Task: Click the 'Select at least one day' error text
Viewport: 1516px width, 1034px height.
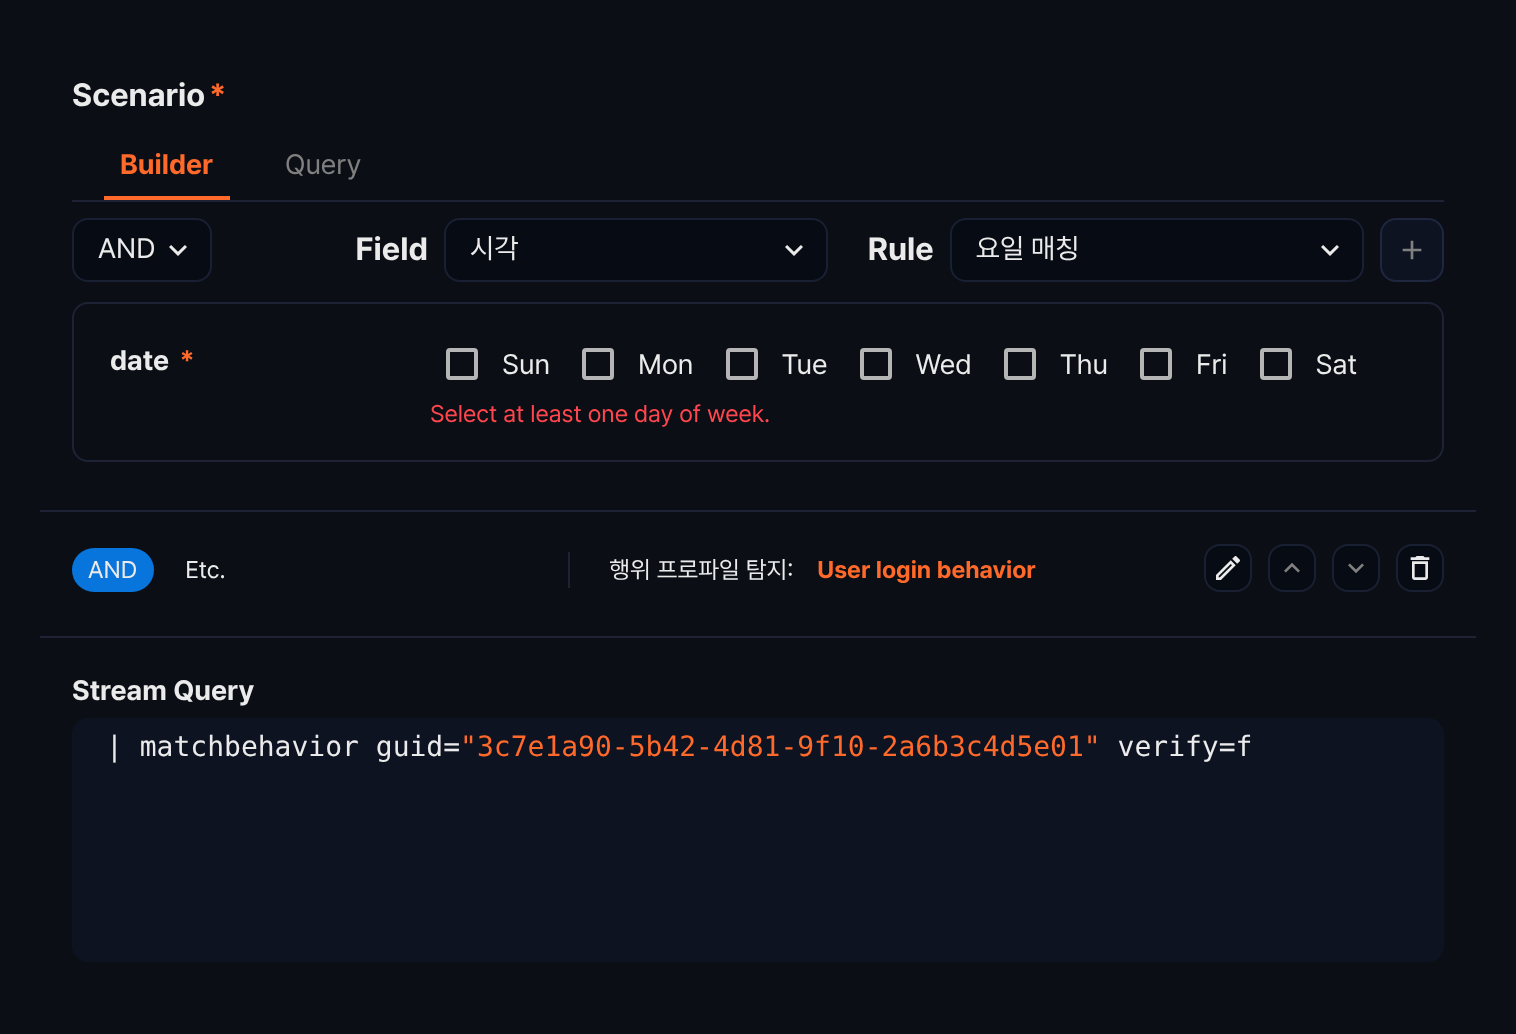Action: point(600,414)
